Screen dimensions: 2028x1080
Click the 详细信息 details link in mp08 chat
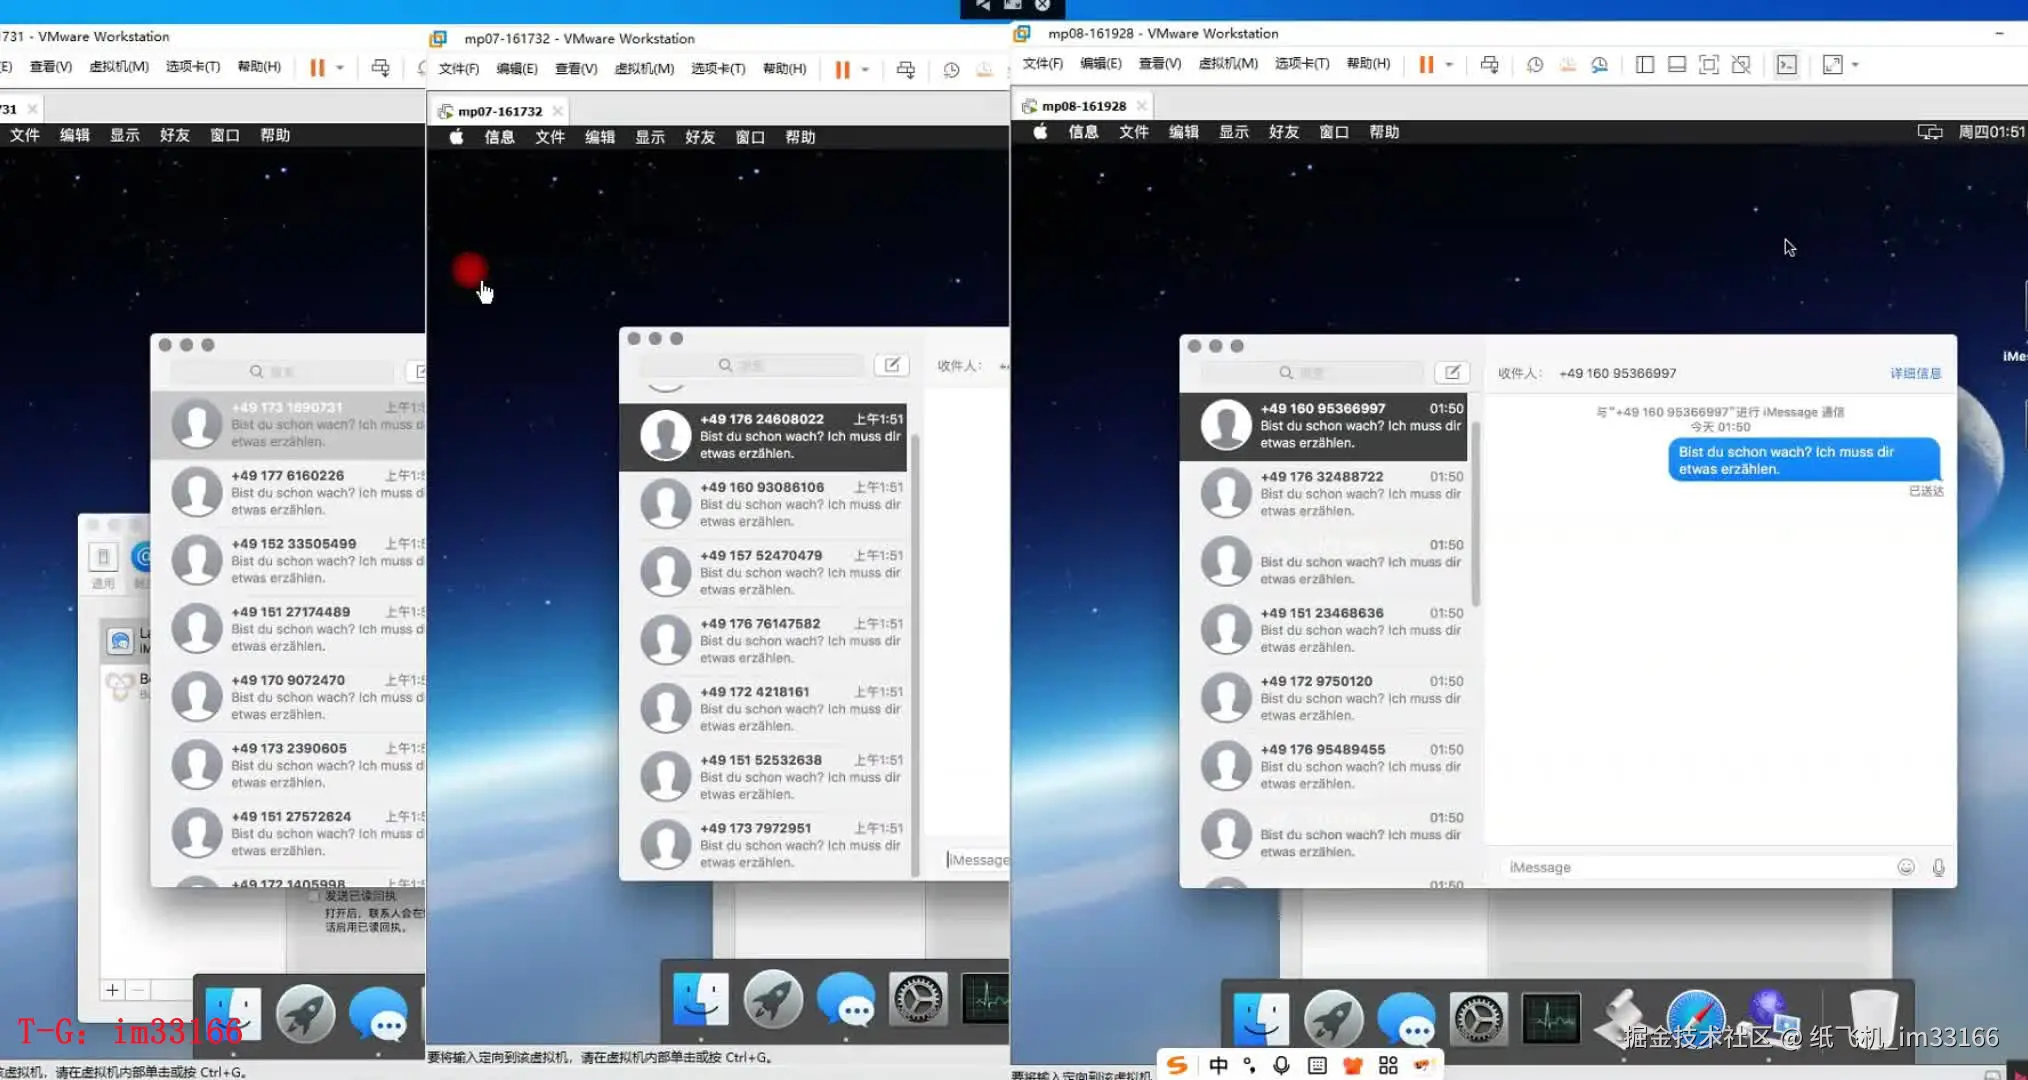point(1915,373)
